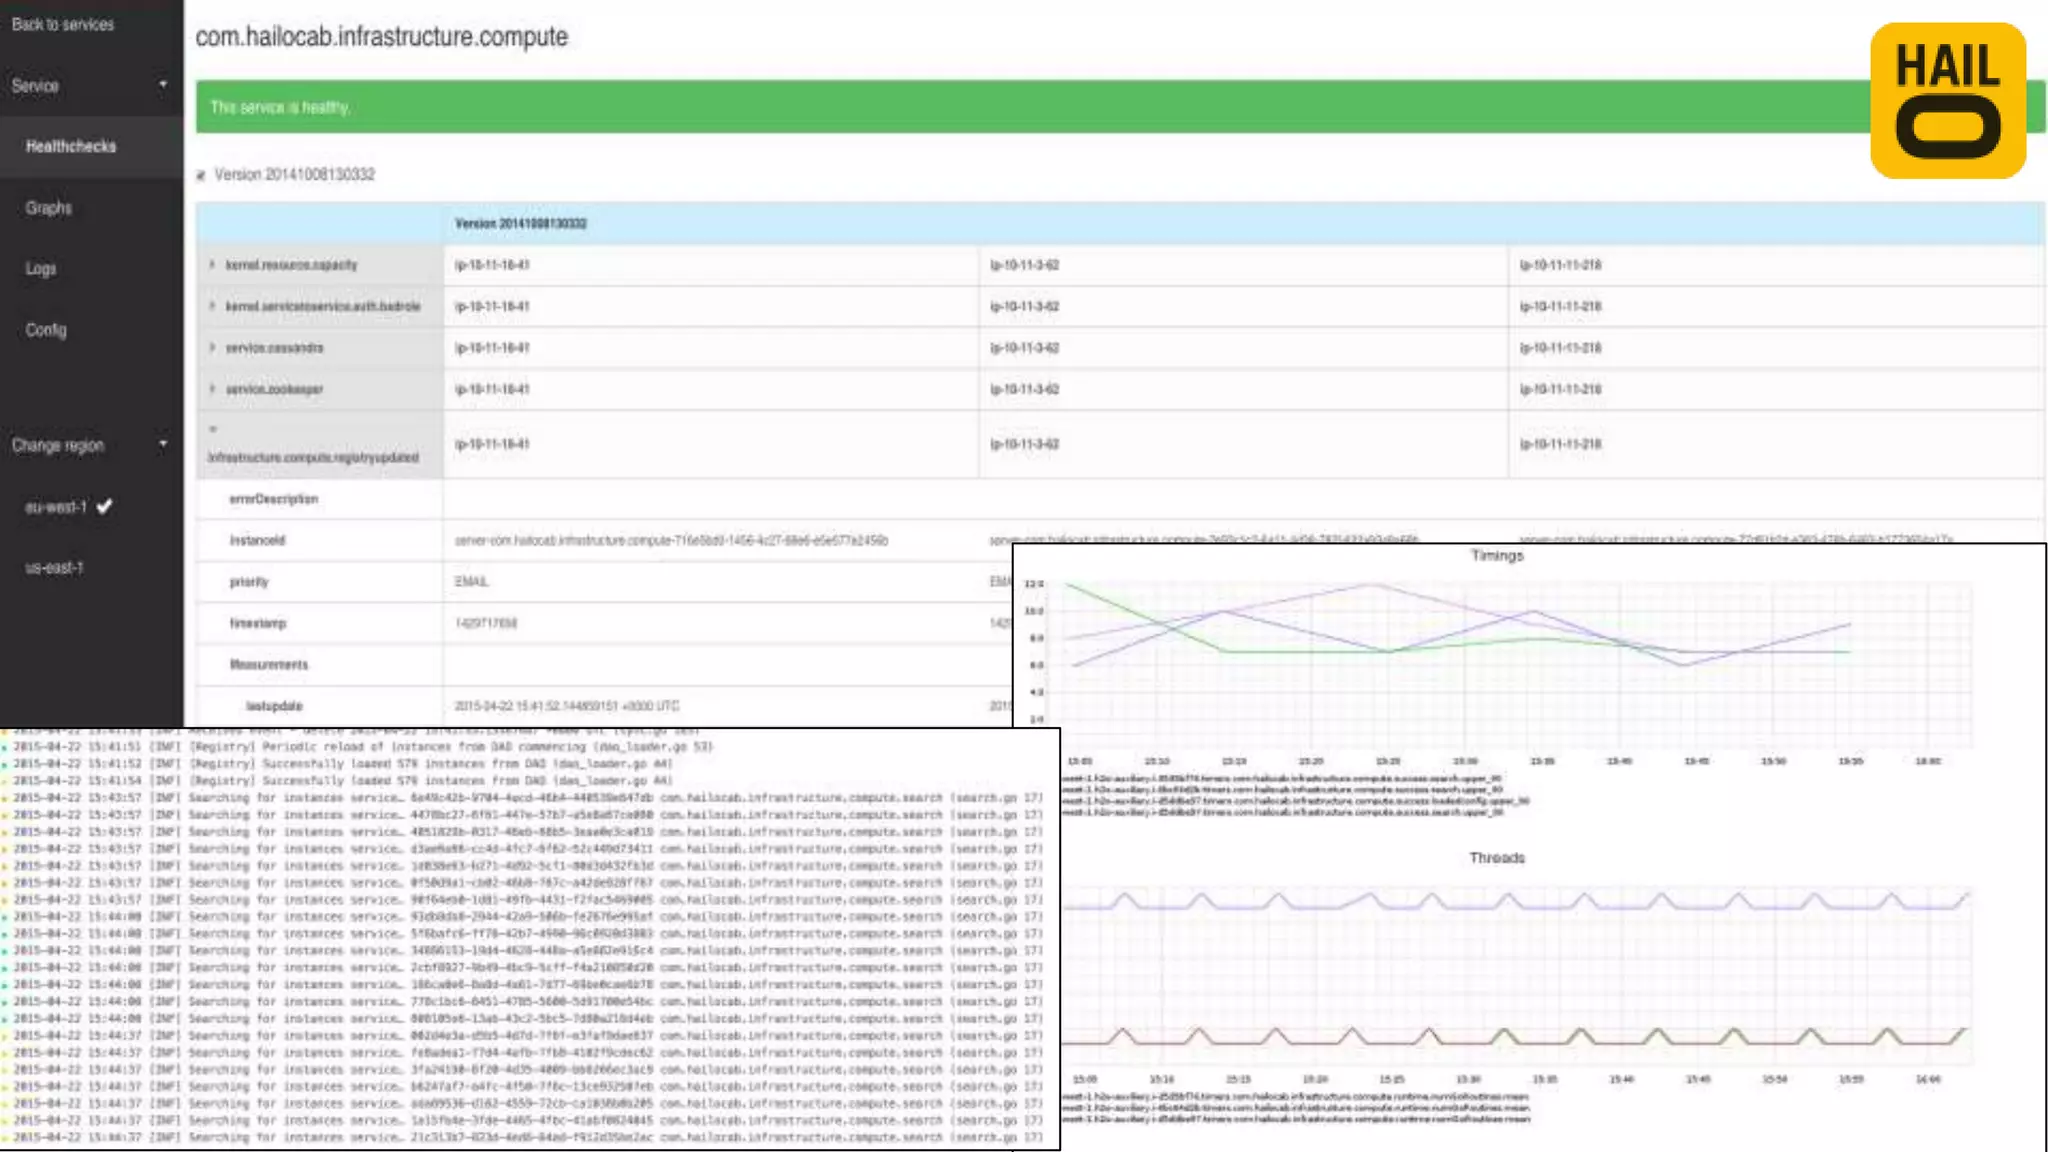
Task: Select the eu-west-1 region
Action: click(56, 507)
